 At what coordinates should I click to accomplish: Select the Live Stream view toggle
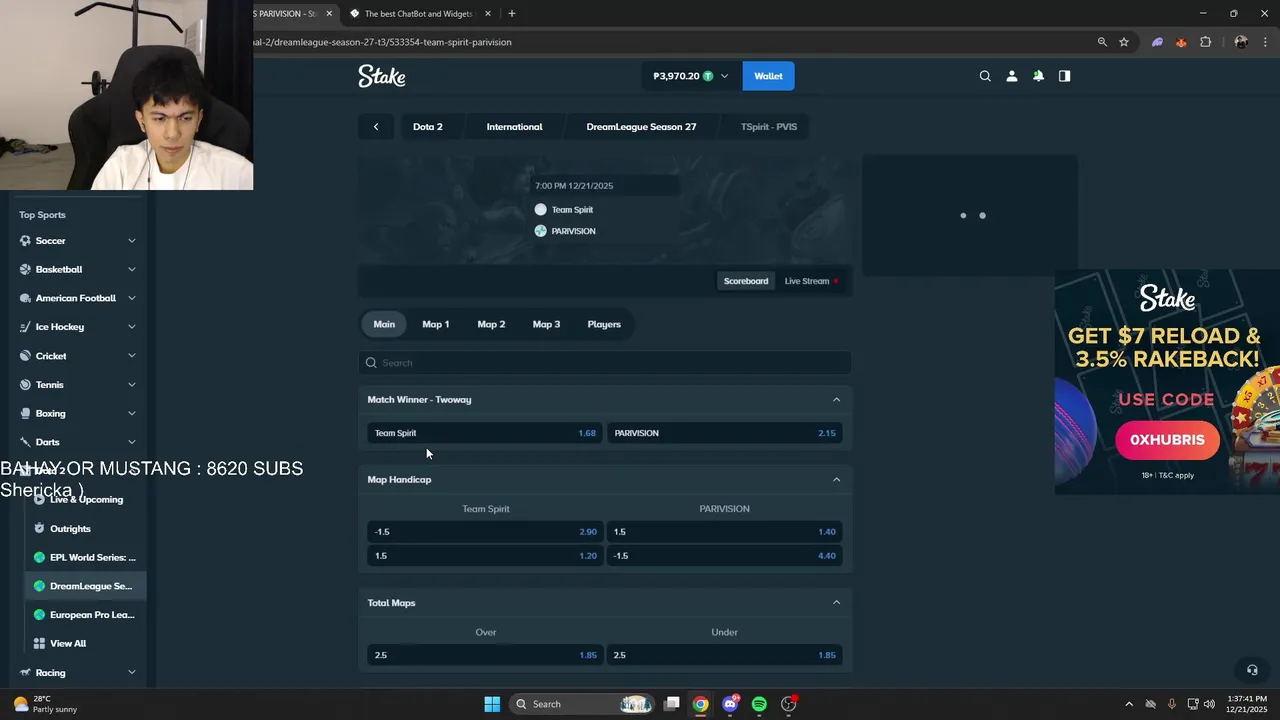click(811, 281)
